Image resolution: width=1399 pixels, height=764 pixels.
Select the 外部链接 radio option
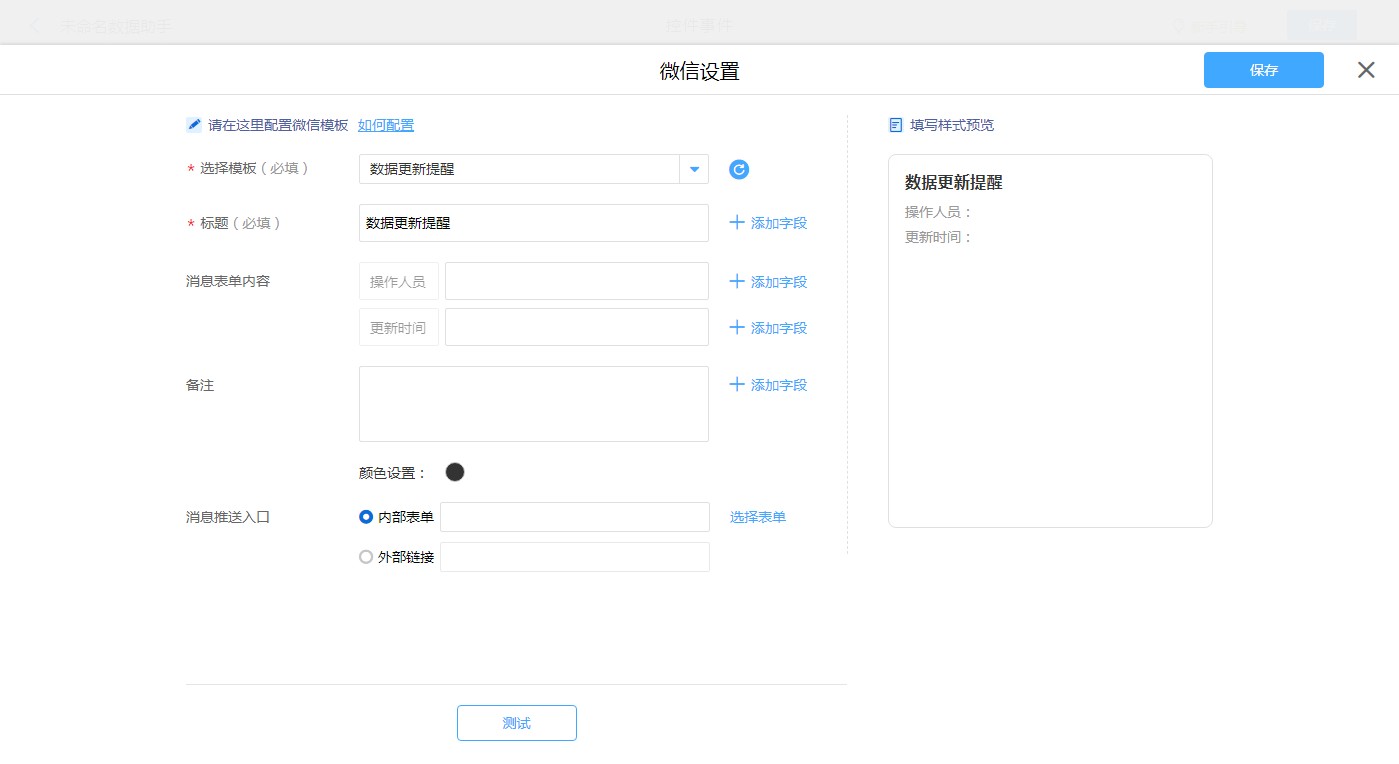366,557
